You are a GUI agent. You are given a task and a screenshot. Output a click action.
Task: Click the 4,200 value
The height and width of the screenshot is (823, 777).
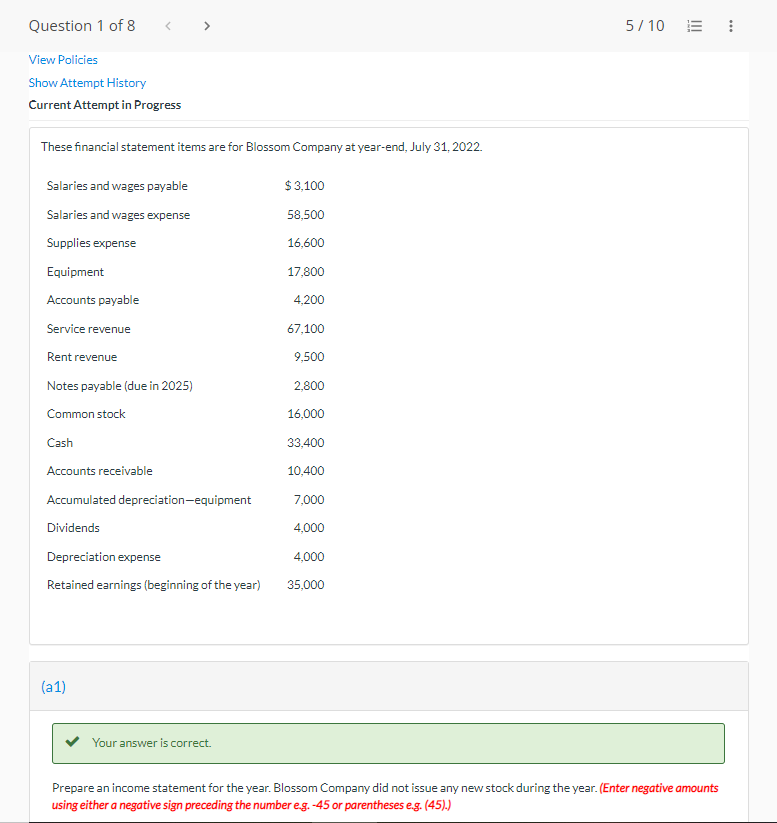click(309, 300)
